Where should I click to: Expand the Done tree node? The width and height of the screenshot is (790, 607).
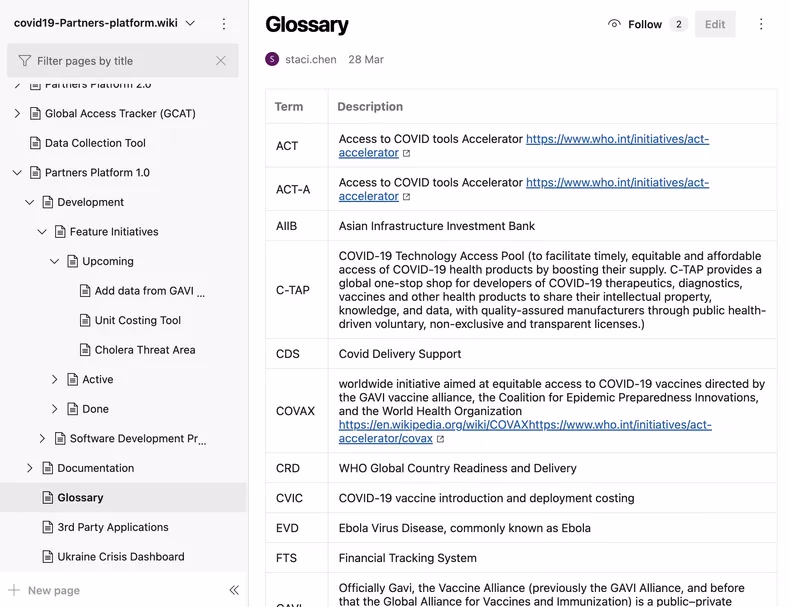point(54,409)
